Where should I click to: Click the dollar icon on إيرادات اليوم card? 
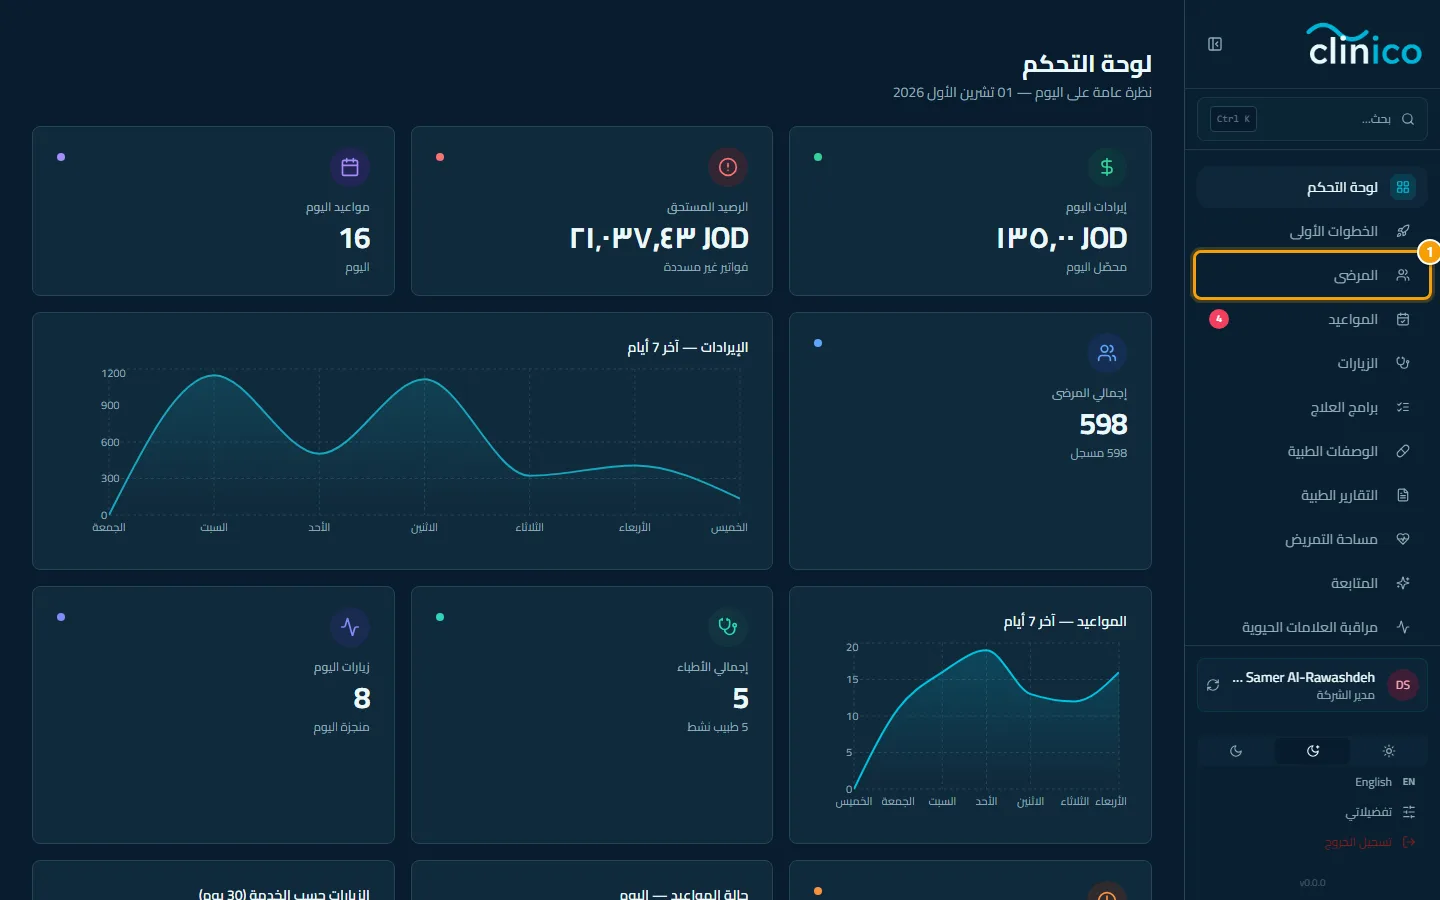1107,167
